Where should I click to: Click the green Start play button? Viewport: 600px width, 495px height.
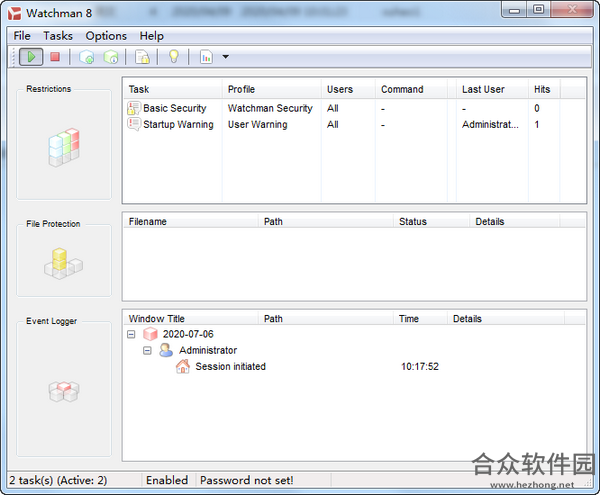point(31,57)
